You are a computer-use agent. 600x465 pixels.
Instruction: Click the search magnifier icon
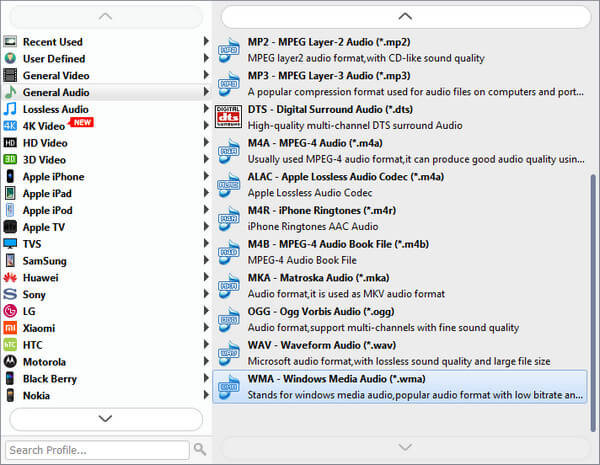(200, 450)
